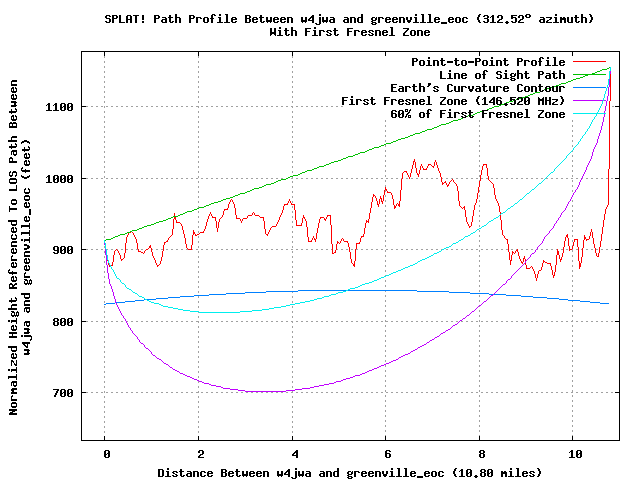Click the green legend line sample for Line of Sight Path
This screenshot has height=480, width=640.
click(589, 75)
